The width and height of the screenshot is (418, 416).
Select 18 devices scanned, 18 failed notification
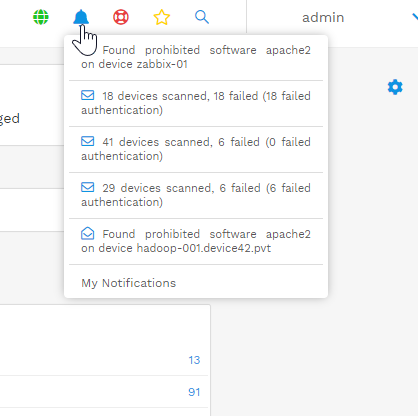pos(196,103)
